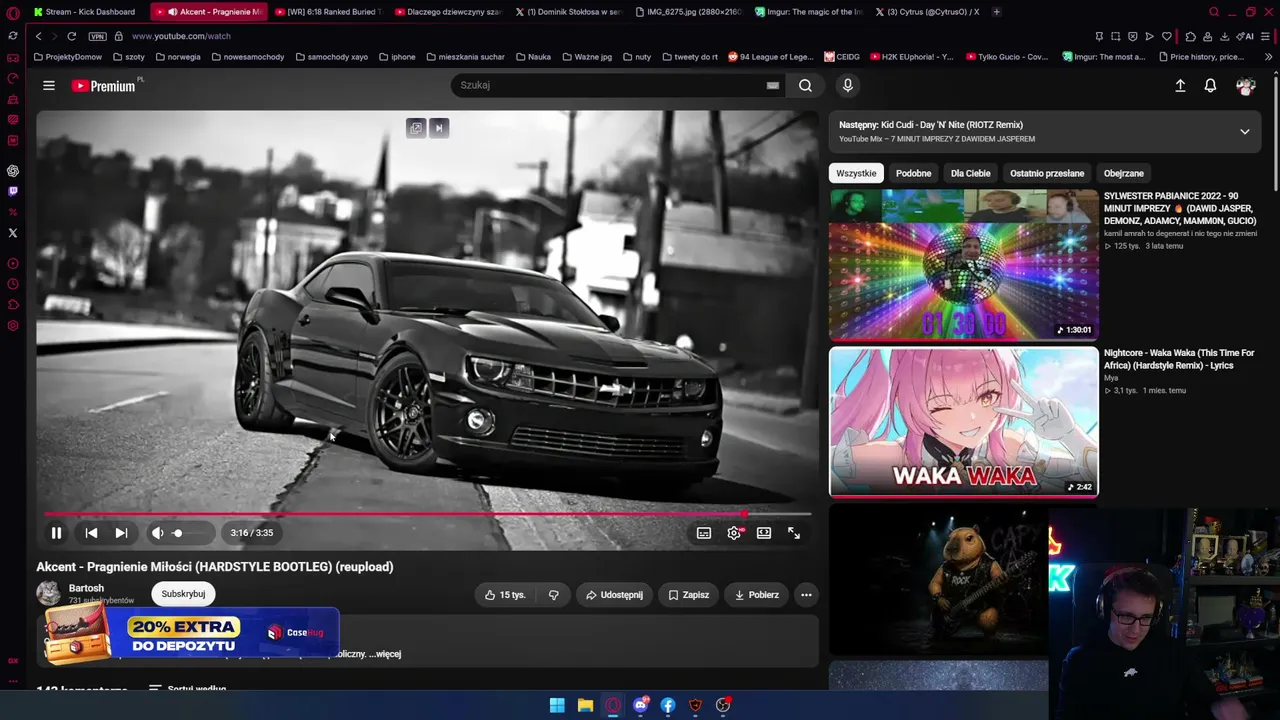Pause the video with the pause button

(56, 533)
